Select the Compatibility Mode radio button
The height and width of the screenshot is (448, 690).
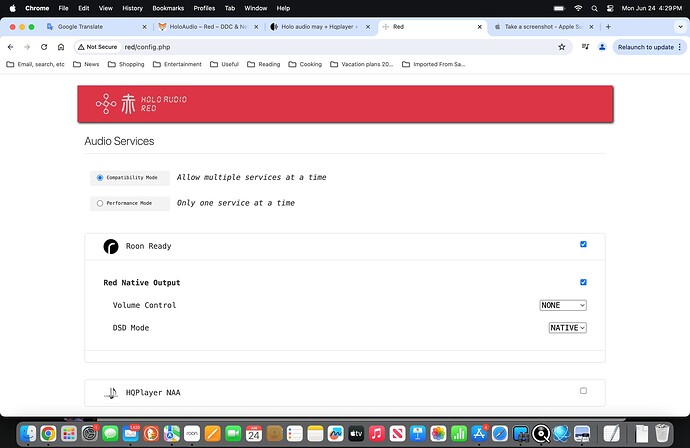coord(100,178)
